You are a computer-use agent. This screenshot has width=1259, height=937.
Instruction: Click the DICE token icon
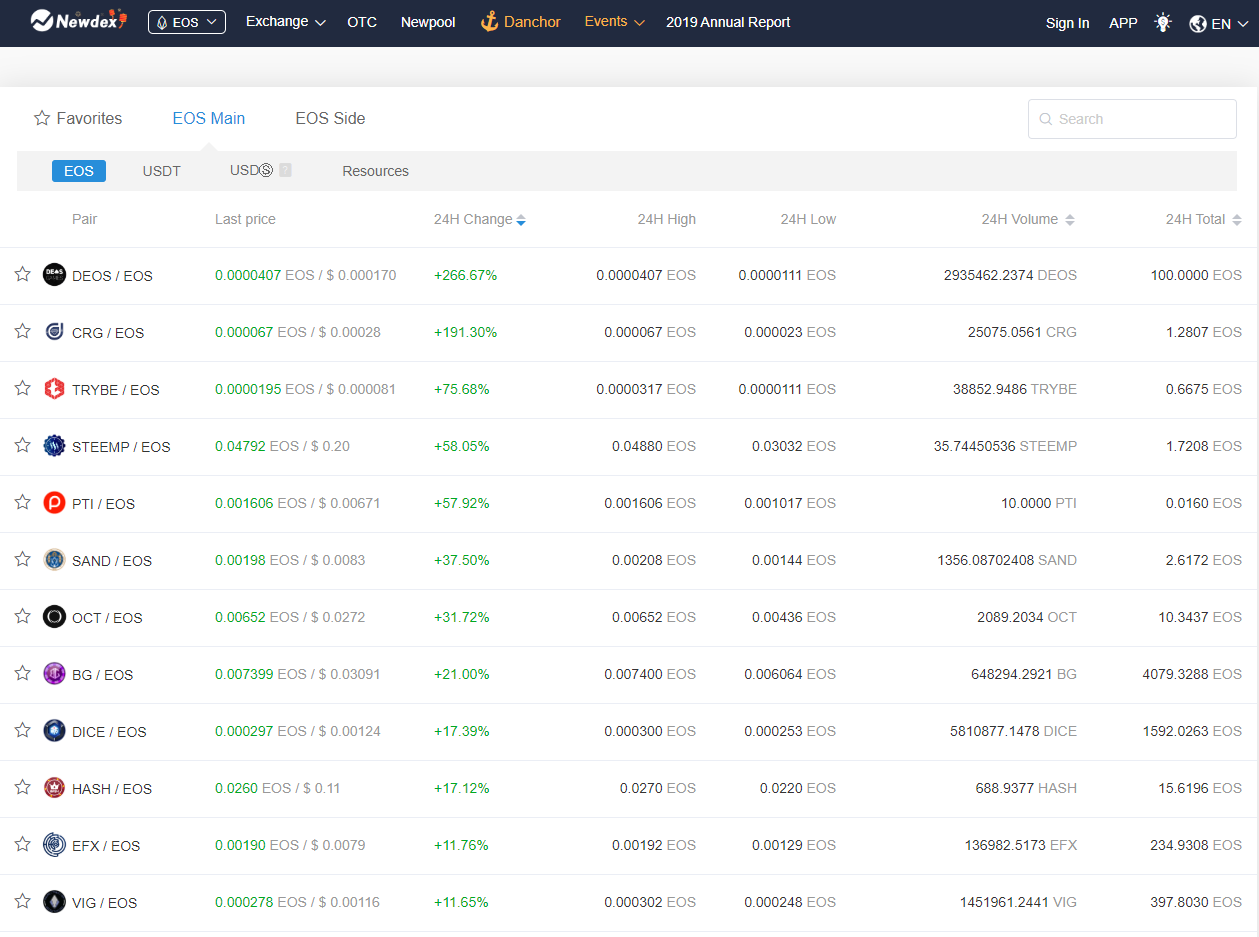pyautogui.click(x=54, y=731)
